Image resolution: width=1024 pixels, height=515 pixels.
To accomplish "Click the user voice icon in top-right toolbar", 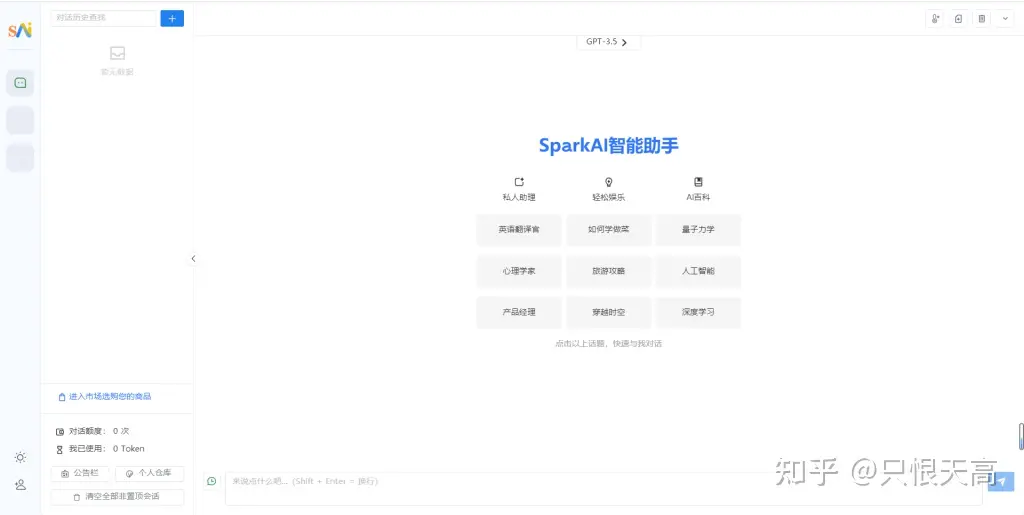I will point(935,19).
